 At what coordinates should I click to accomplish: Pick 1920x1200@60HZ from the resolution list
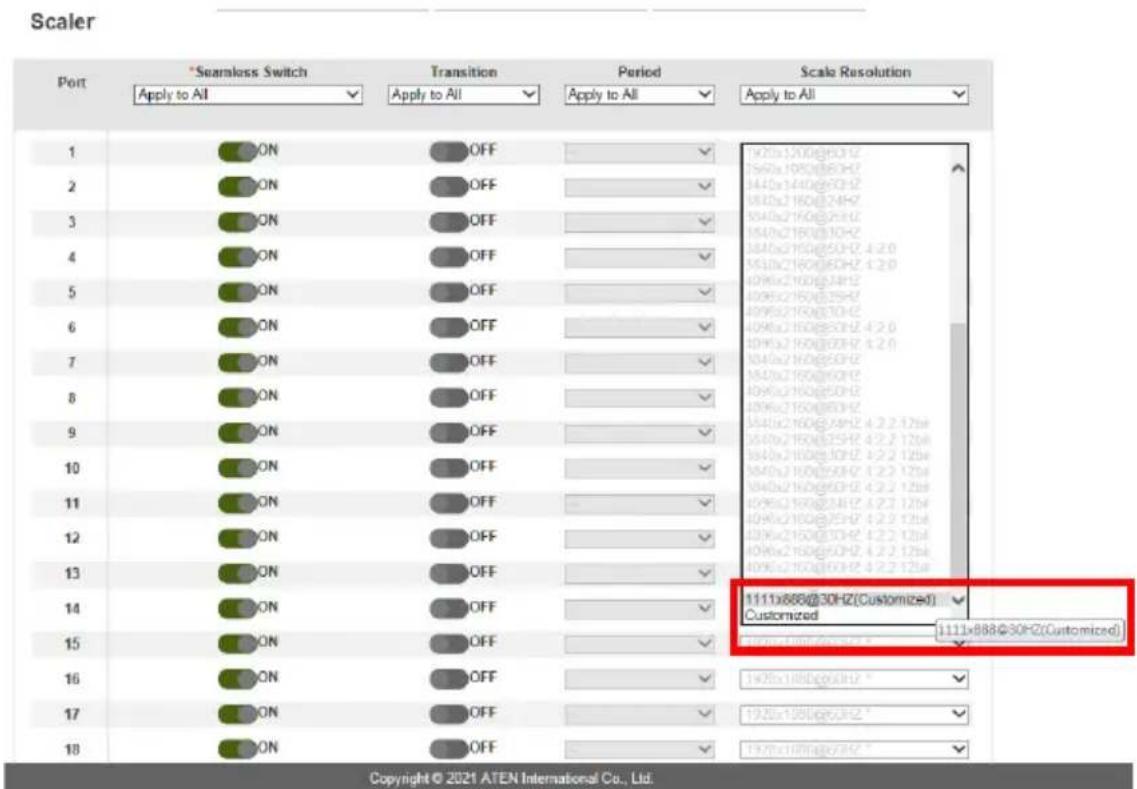803,153
